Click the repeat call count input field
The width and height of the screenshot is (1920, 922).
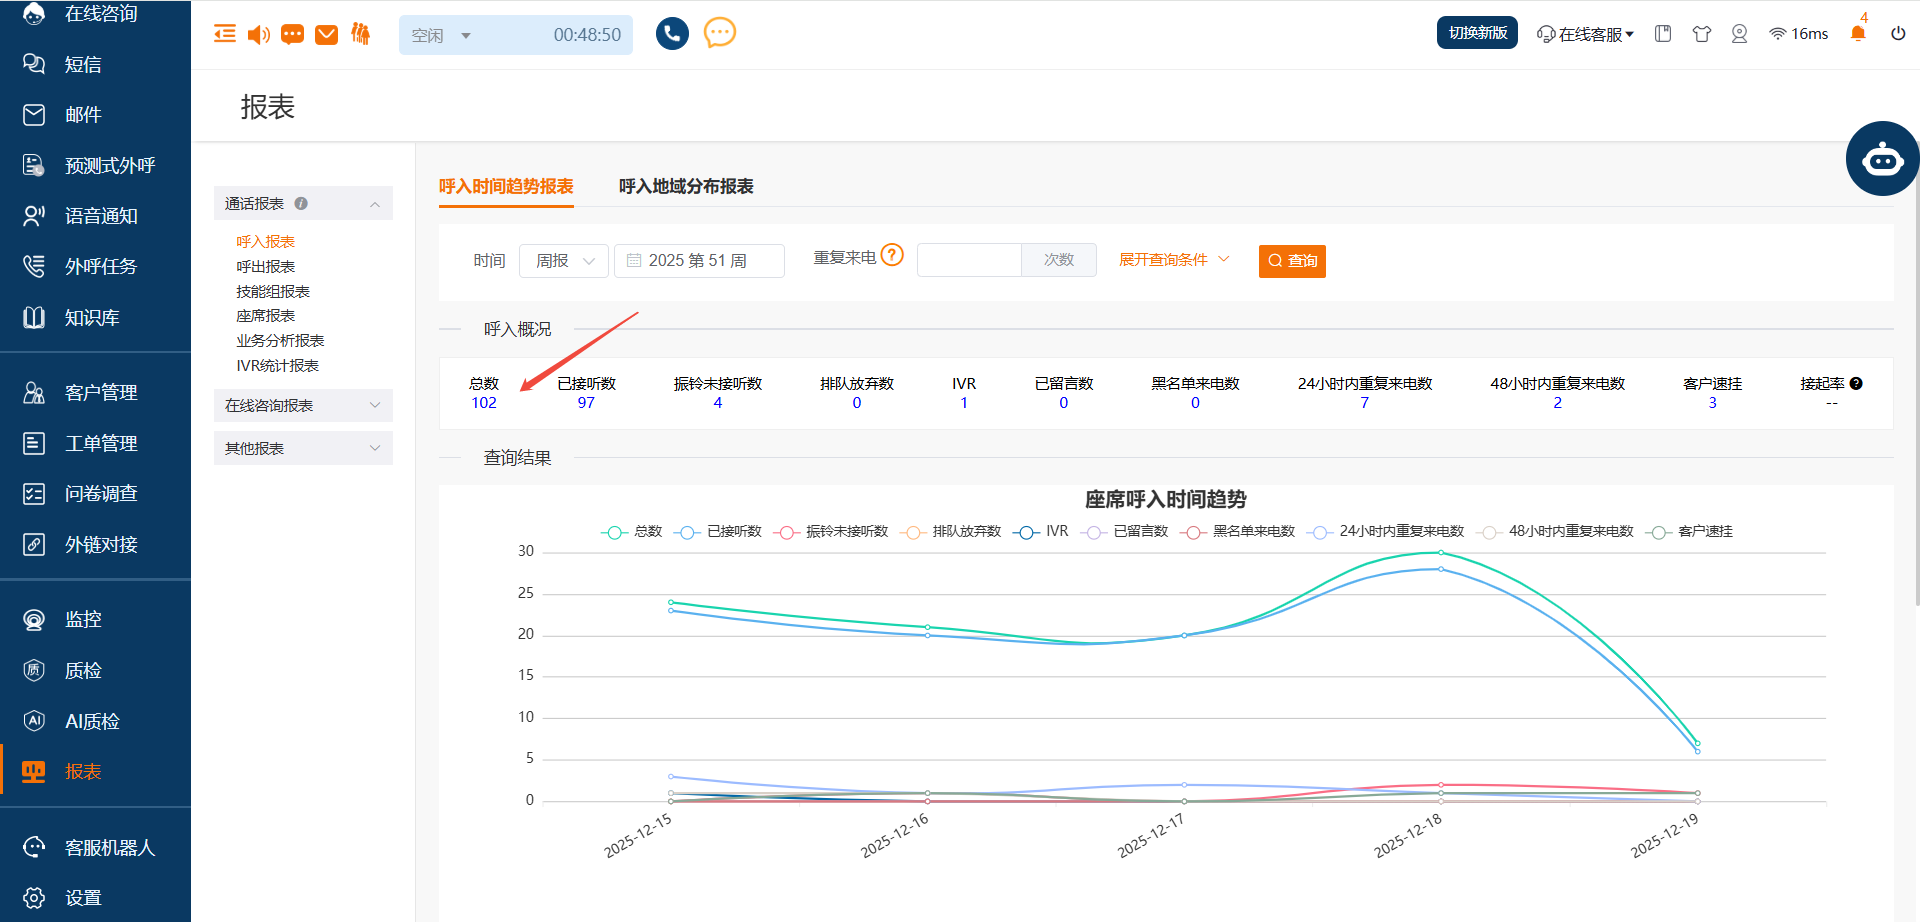[969, 260]
